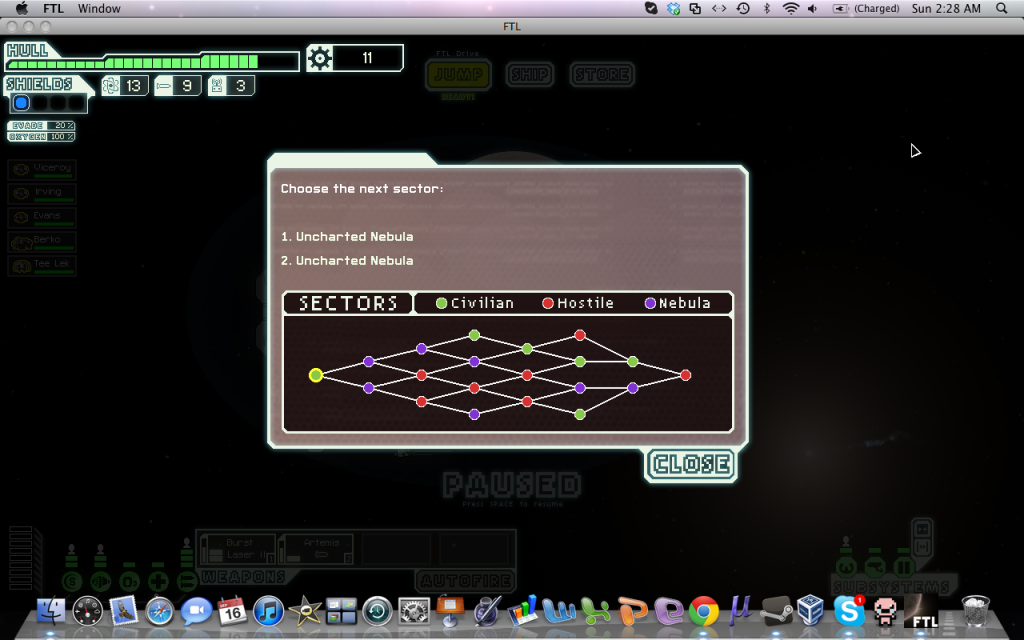Click the FTL icon in the Dock
The width and height of the screenshot is (1024, 640).
point(921,612)
